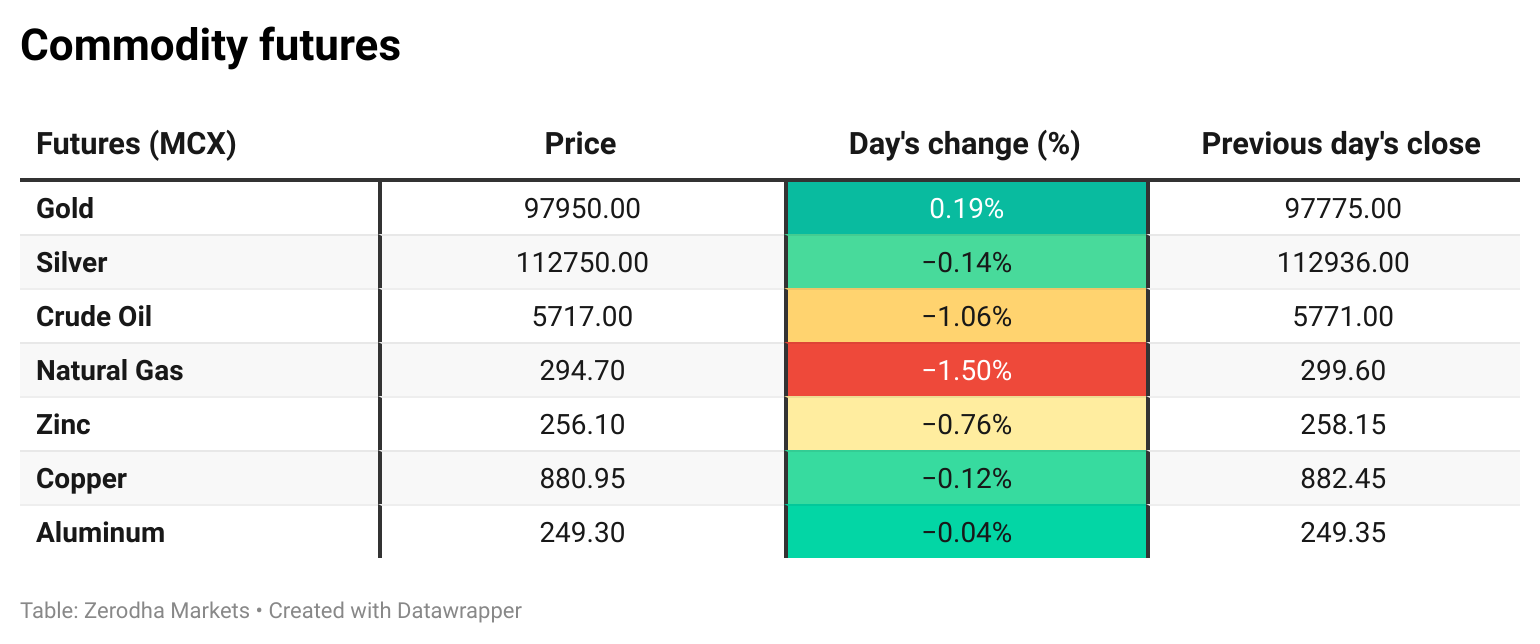Click the Crude Oil row label
This screenshot has width=1540, height=644.
click(x=94, y=317)
